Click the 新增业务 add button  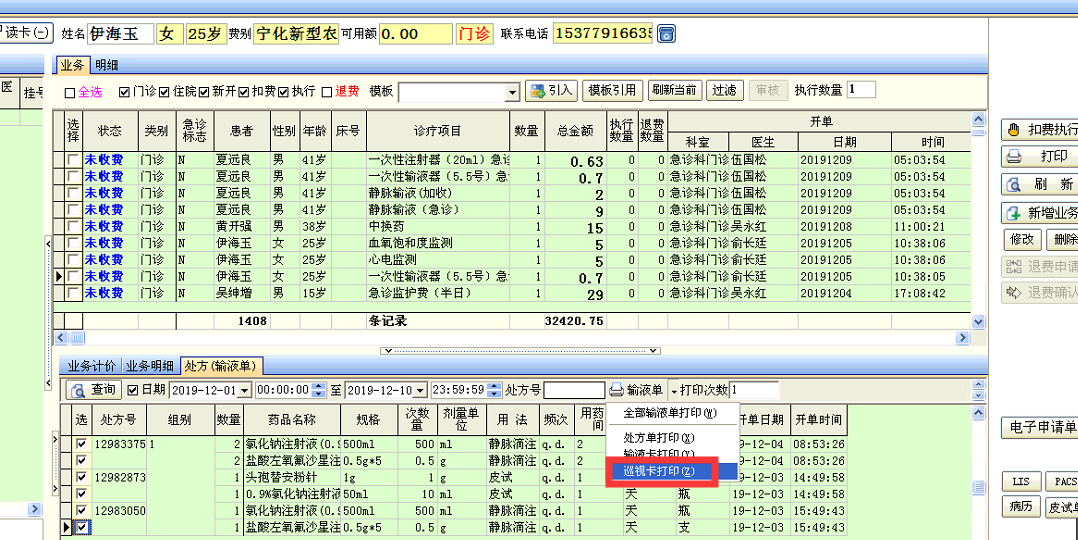pyautogui.click(x=1040, y=213)
